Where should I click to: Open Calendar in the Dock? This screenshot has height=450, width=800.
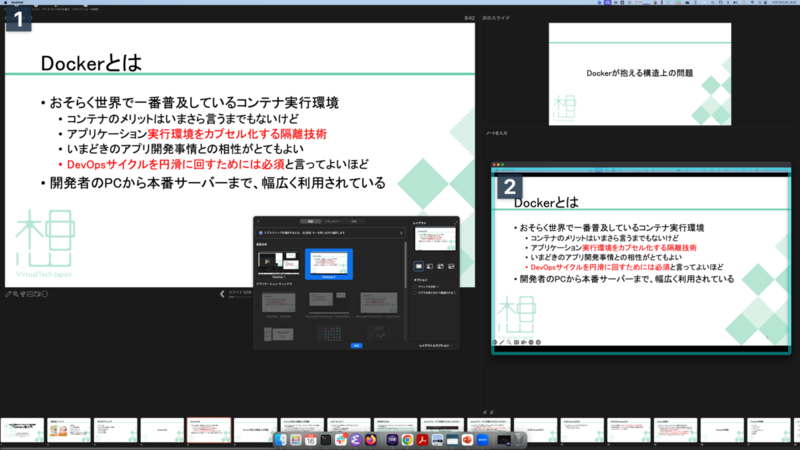tap(310, 440)
